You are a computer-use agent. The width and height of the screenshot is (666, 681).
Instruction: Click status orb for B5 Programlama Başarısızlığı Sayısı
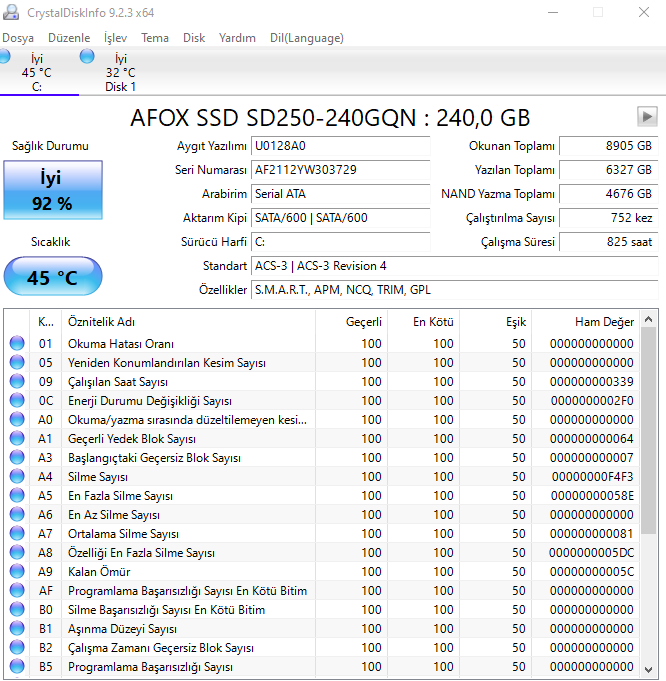(17, 666)
